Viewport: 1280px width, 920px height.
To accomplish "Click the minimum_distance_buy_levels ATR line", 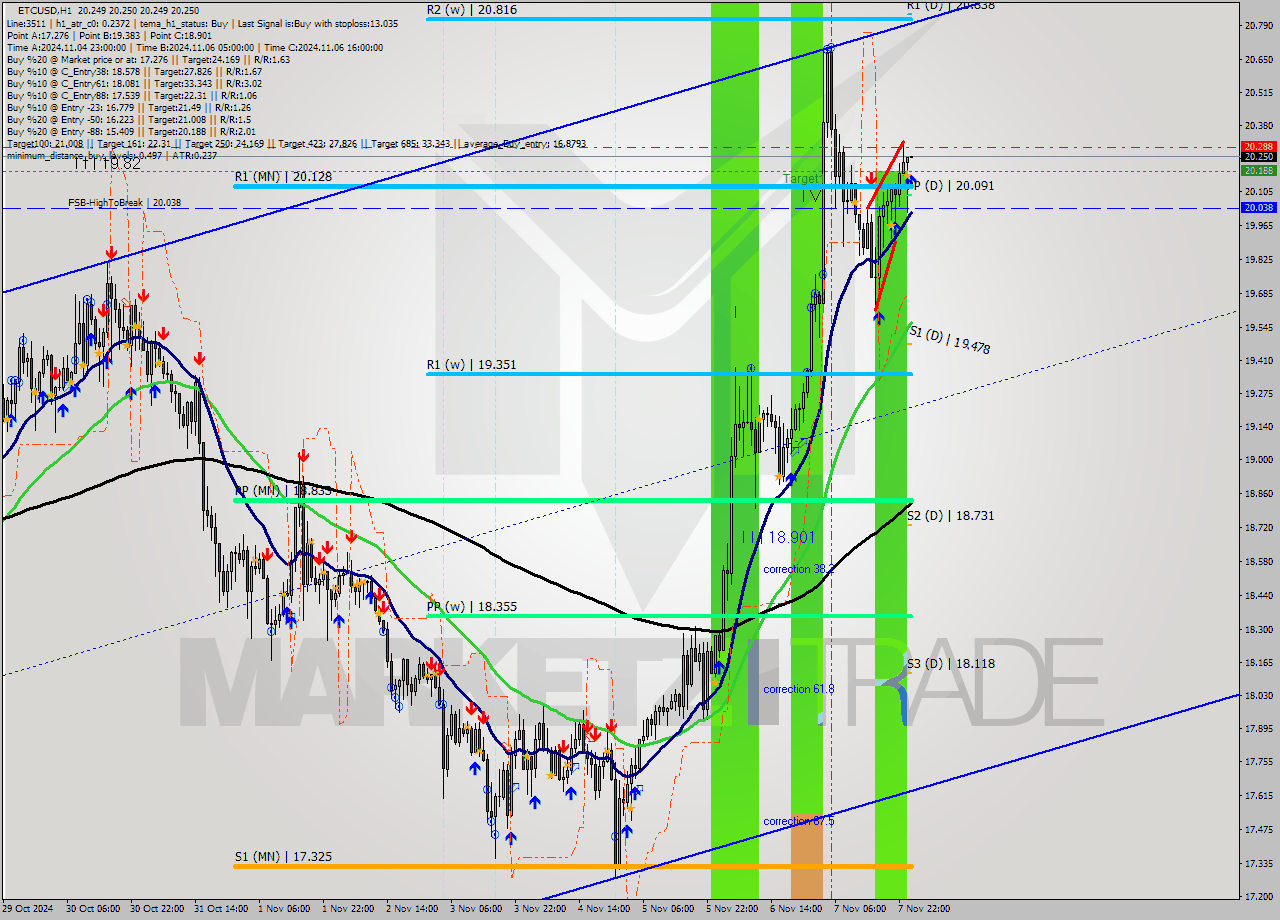I will coord(111,155).
